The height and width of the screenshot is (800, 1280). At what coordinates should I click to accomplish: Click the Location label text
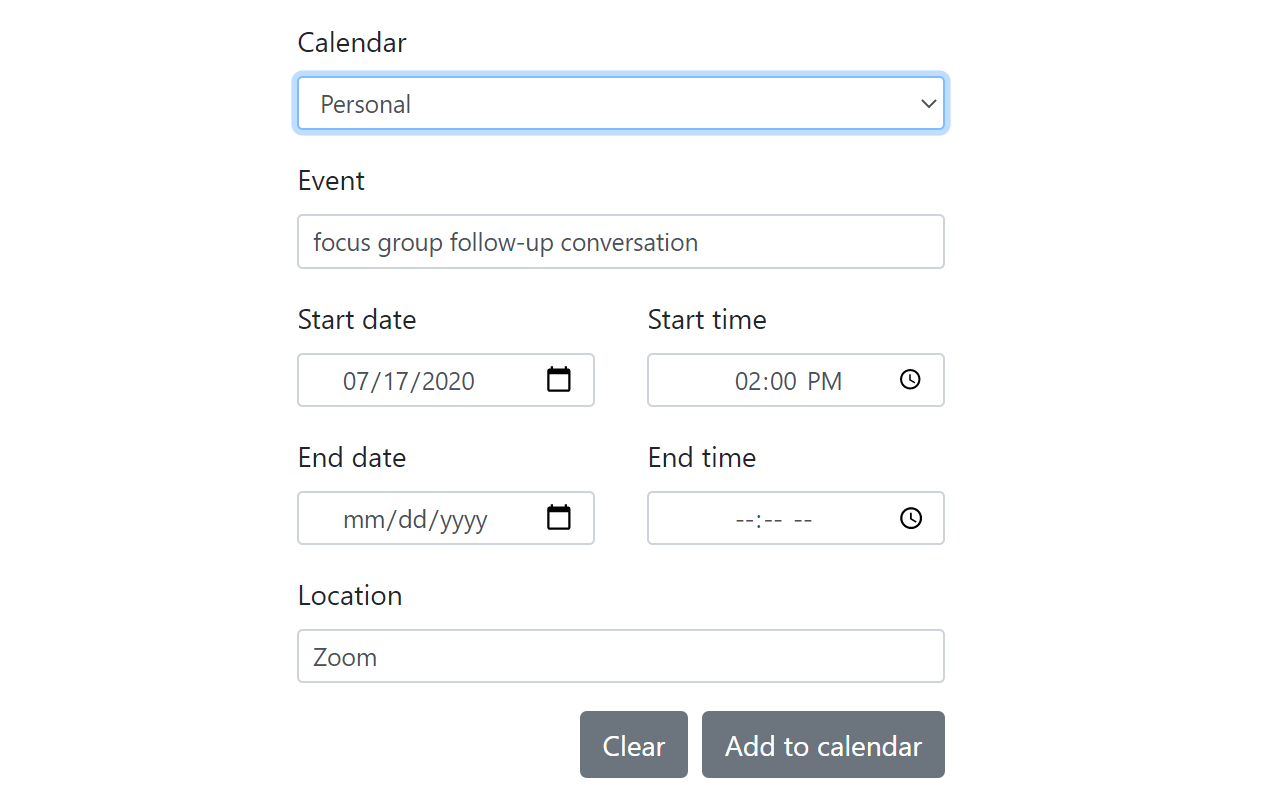(x=350, y=595)
